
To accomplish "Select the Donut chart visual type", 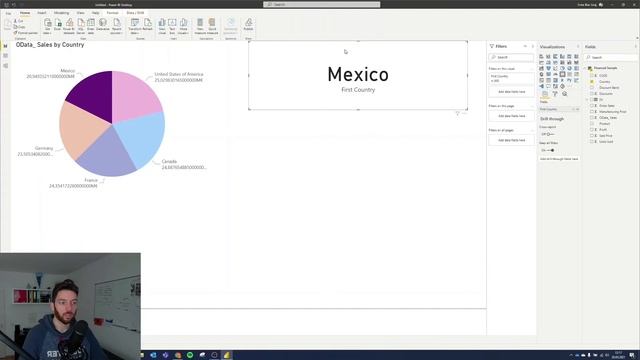I will [569, 68].
